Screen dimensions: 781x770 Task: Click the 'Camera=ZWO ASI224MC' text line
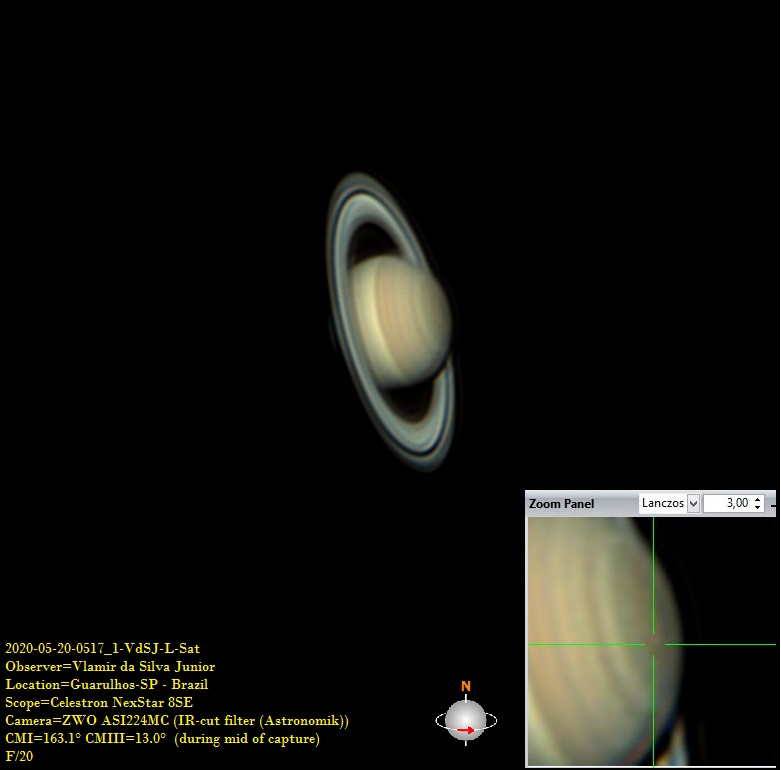tap(177, 721)
